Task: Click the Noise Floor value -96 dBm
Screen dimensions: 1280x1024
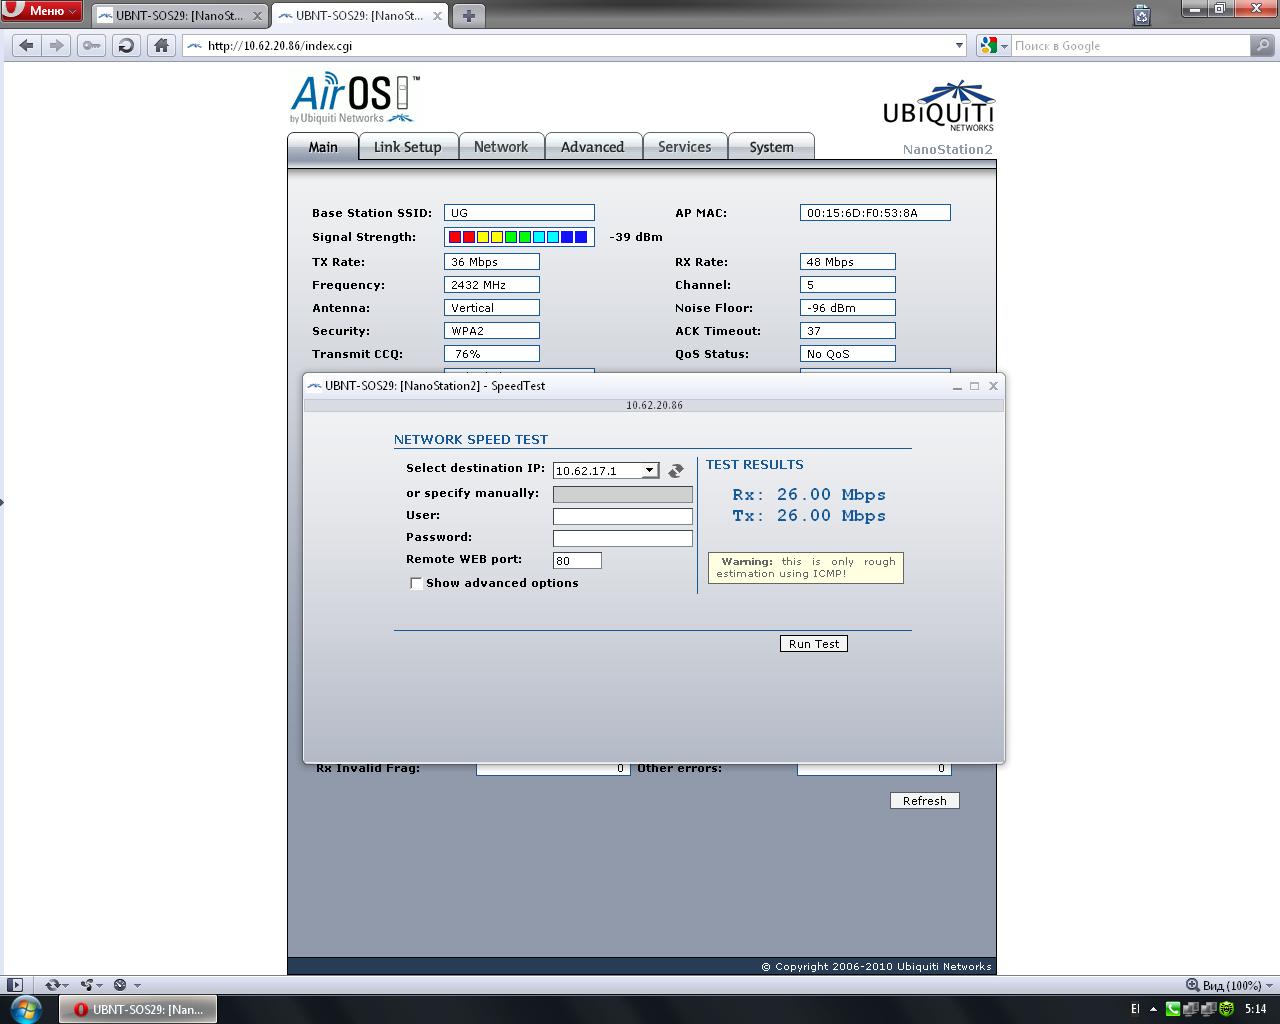Action: pyautogui.click(x=848, y=308)
